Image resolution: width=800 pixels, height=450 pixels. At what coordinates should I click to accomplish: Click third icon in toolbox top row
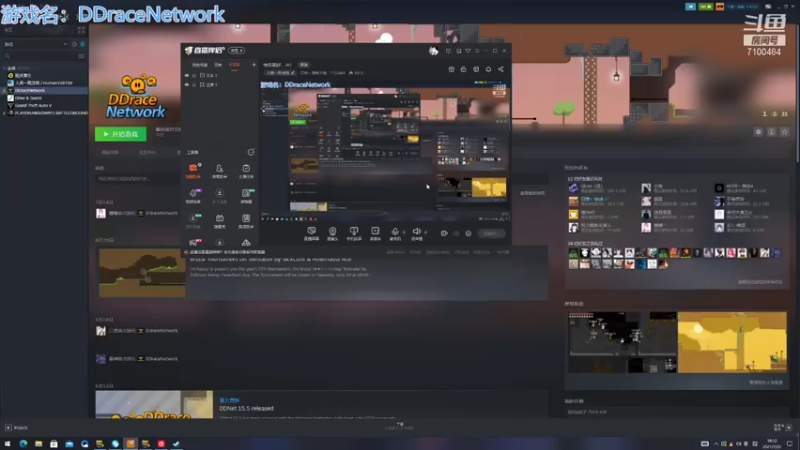246,170
